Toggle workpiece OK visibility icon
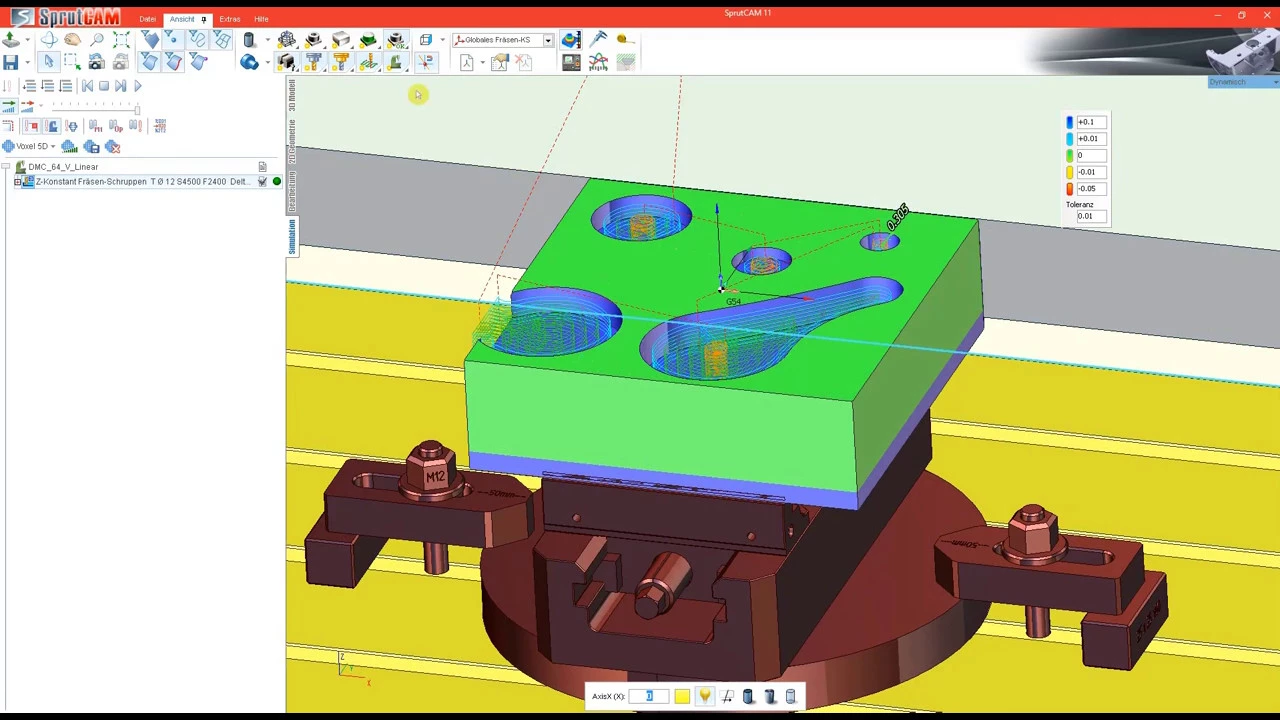The image size is (1280, 720). point(396,39)
